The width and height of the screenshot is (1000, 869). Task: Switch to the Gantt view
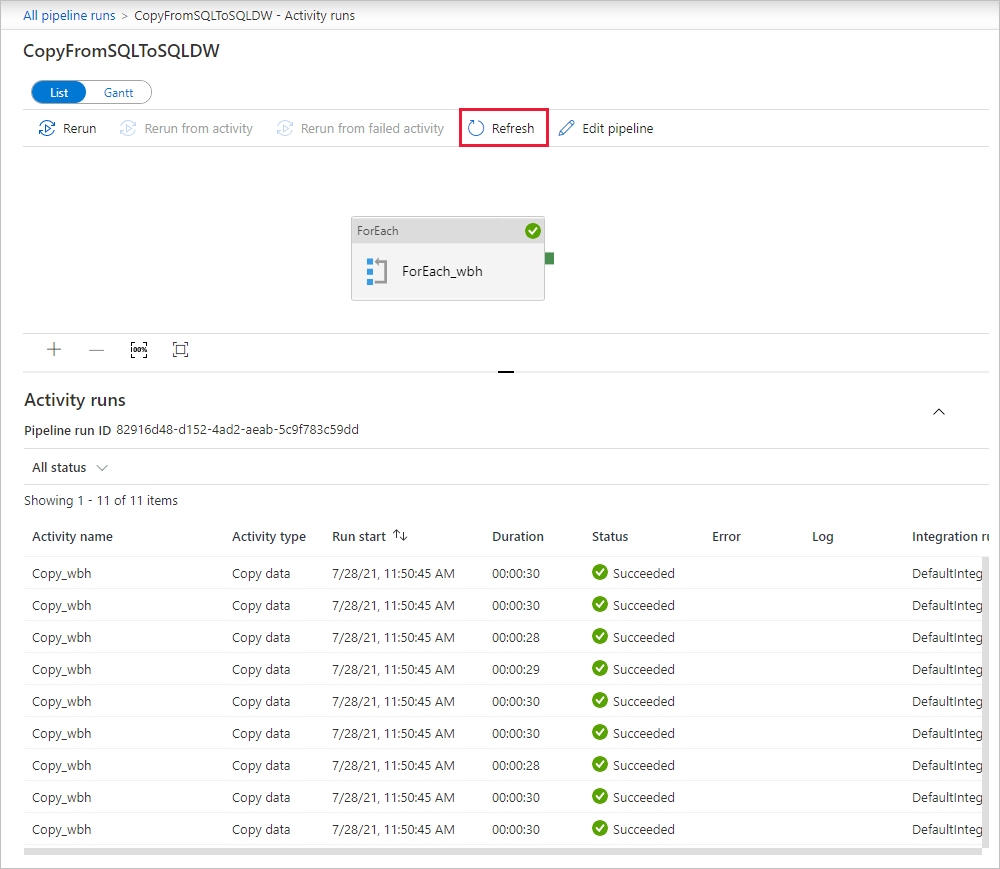[x=118, y=93]
